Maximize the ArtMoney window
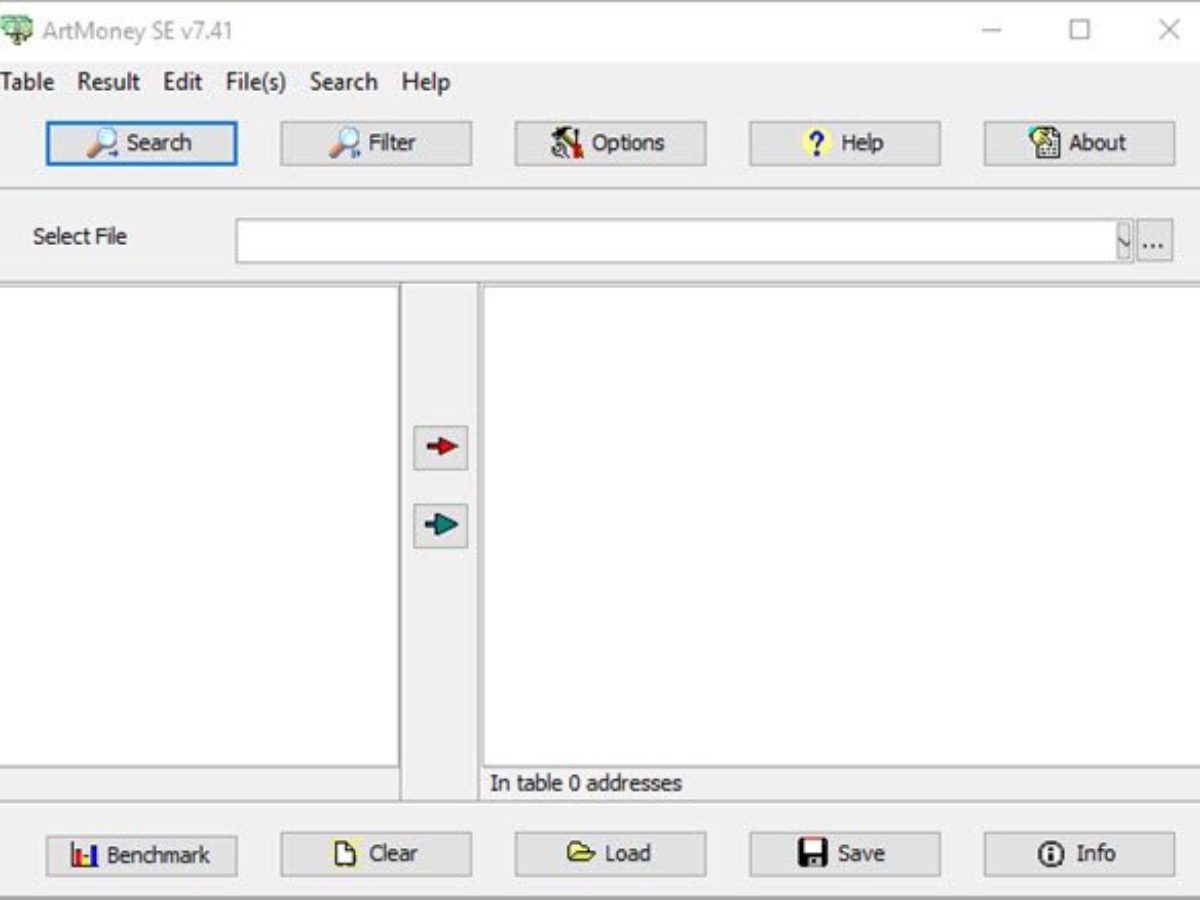The height and width of the screenshot is (900, 1200). coord(1079,30)
